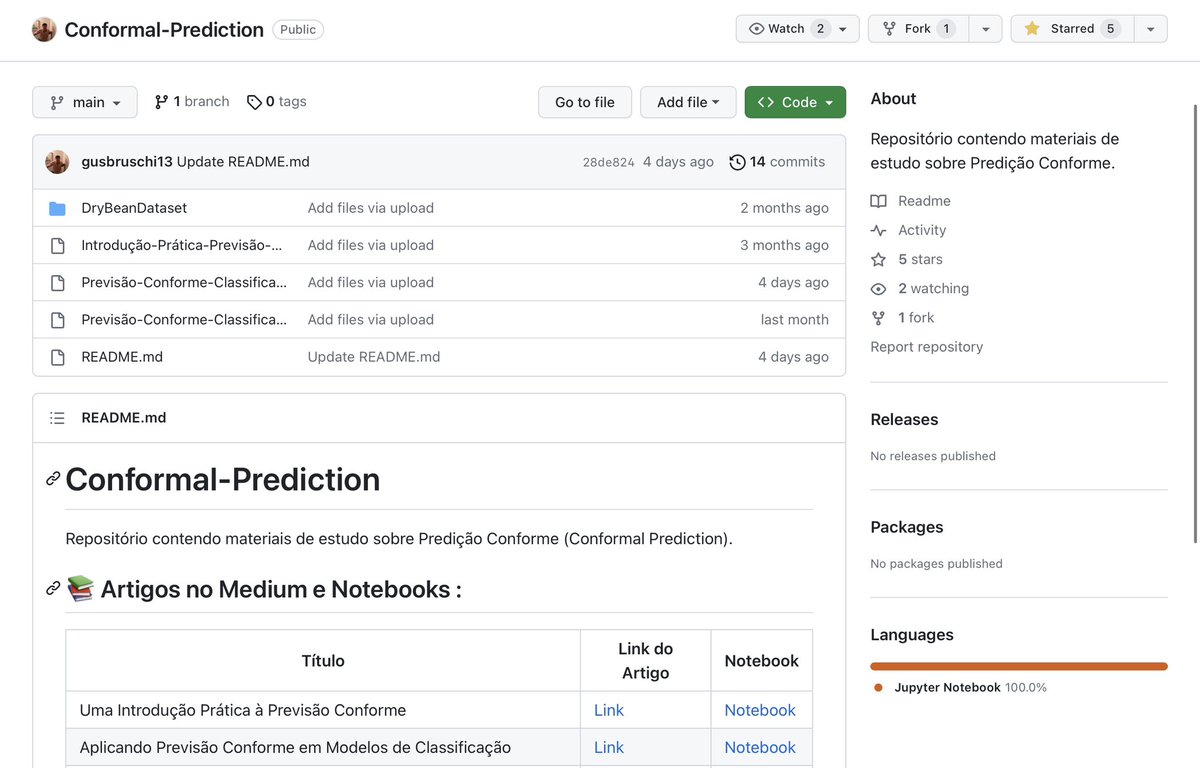1200x768 pixels.
Task: Click the Public visibility badge
Action: [x=298, y=30]
